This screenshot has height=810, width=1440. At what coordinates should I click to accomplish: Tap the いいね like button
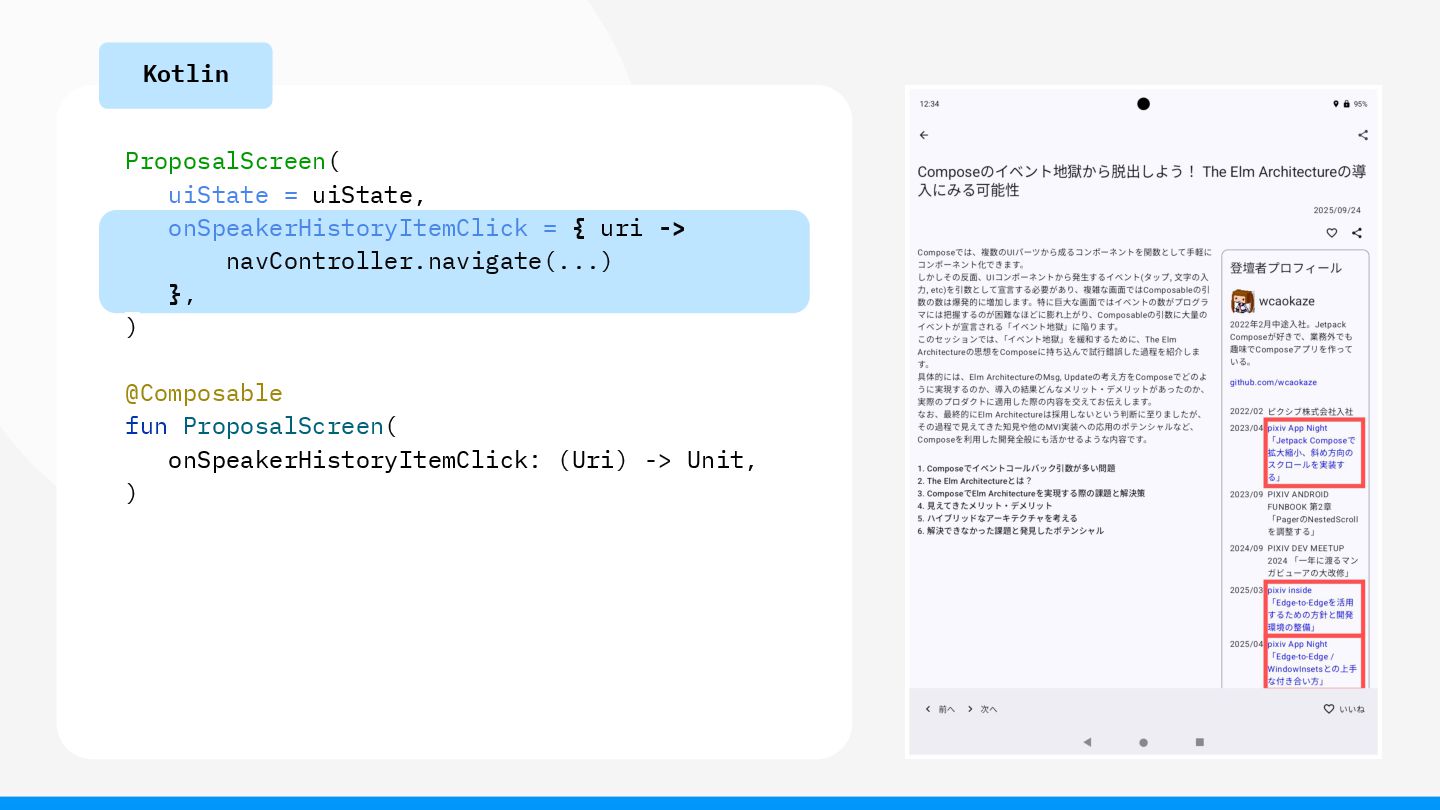tap(1344, 709)
